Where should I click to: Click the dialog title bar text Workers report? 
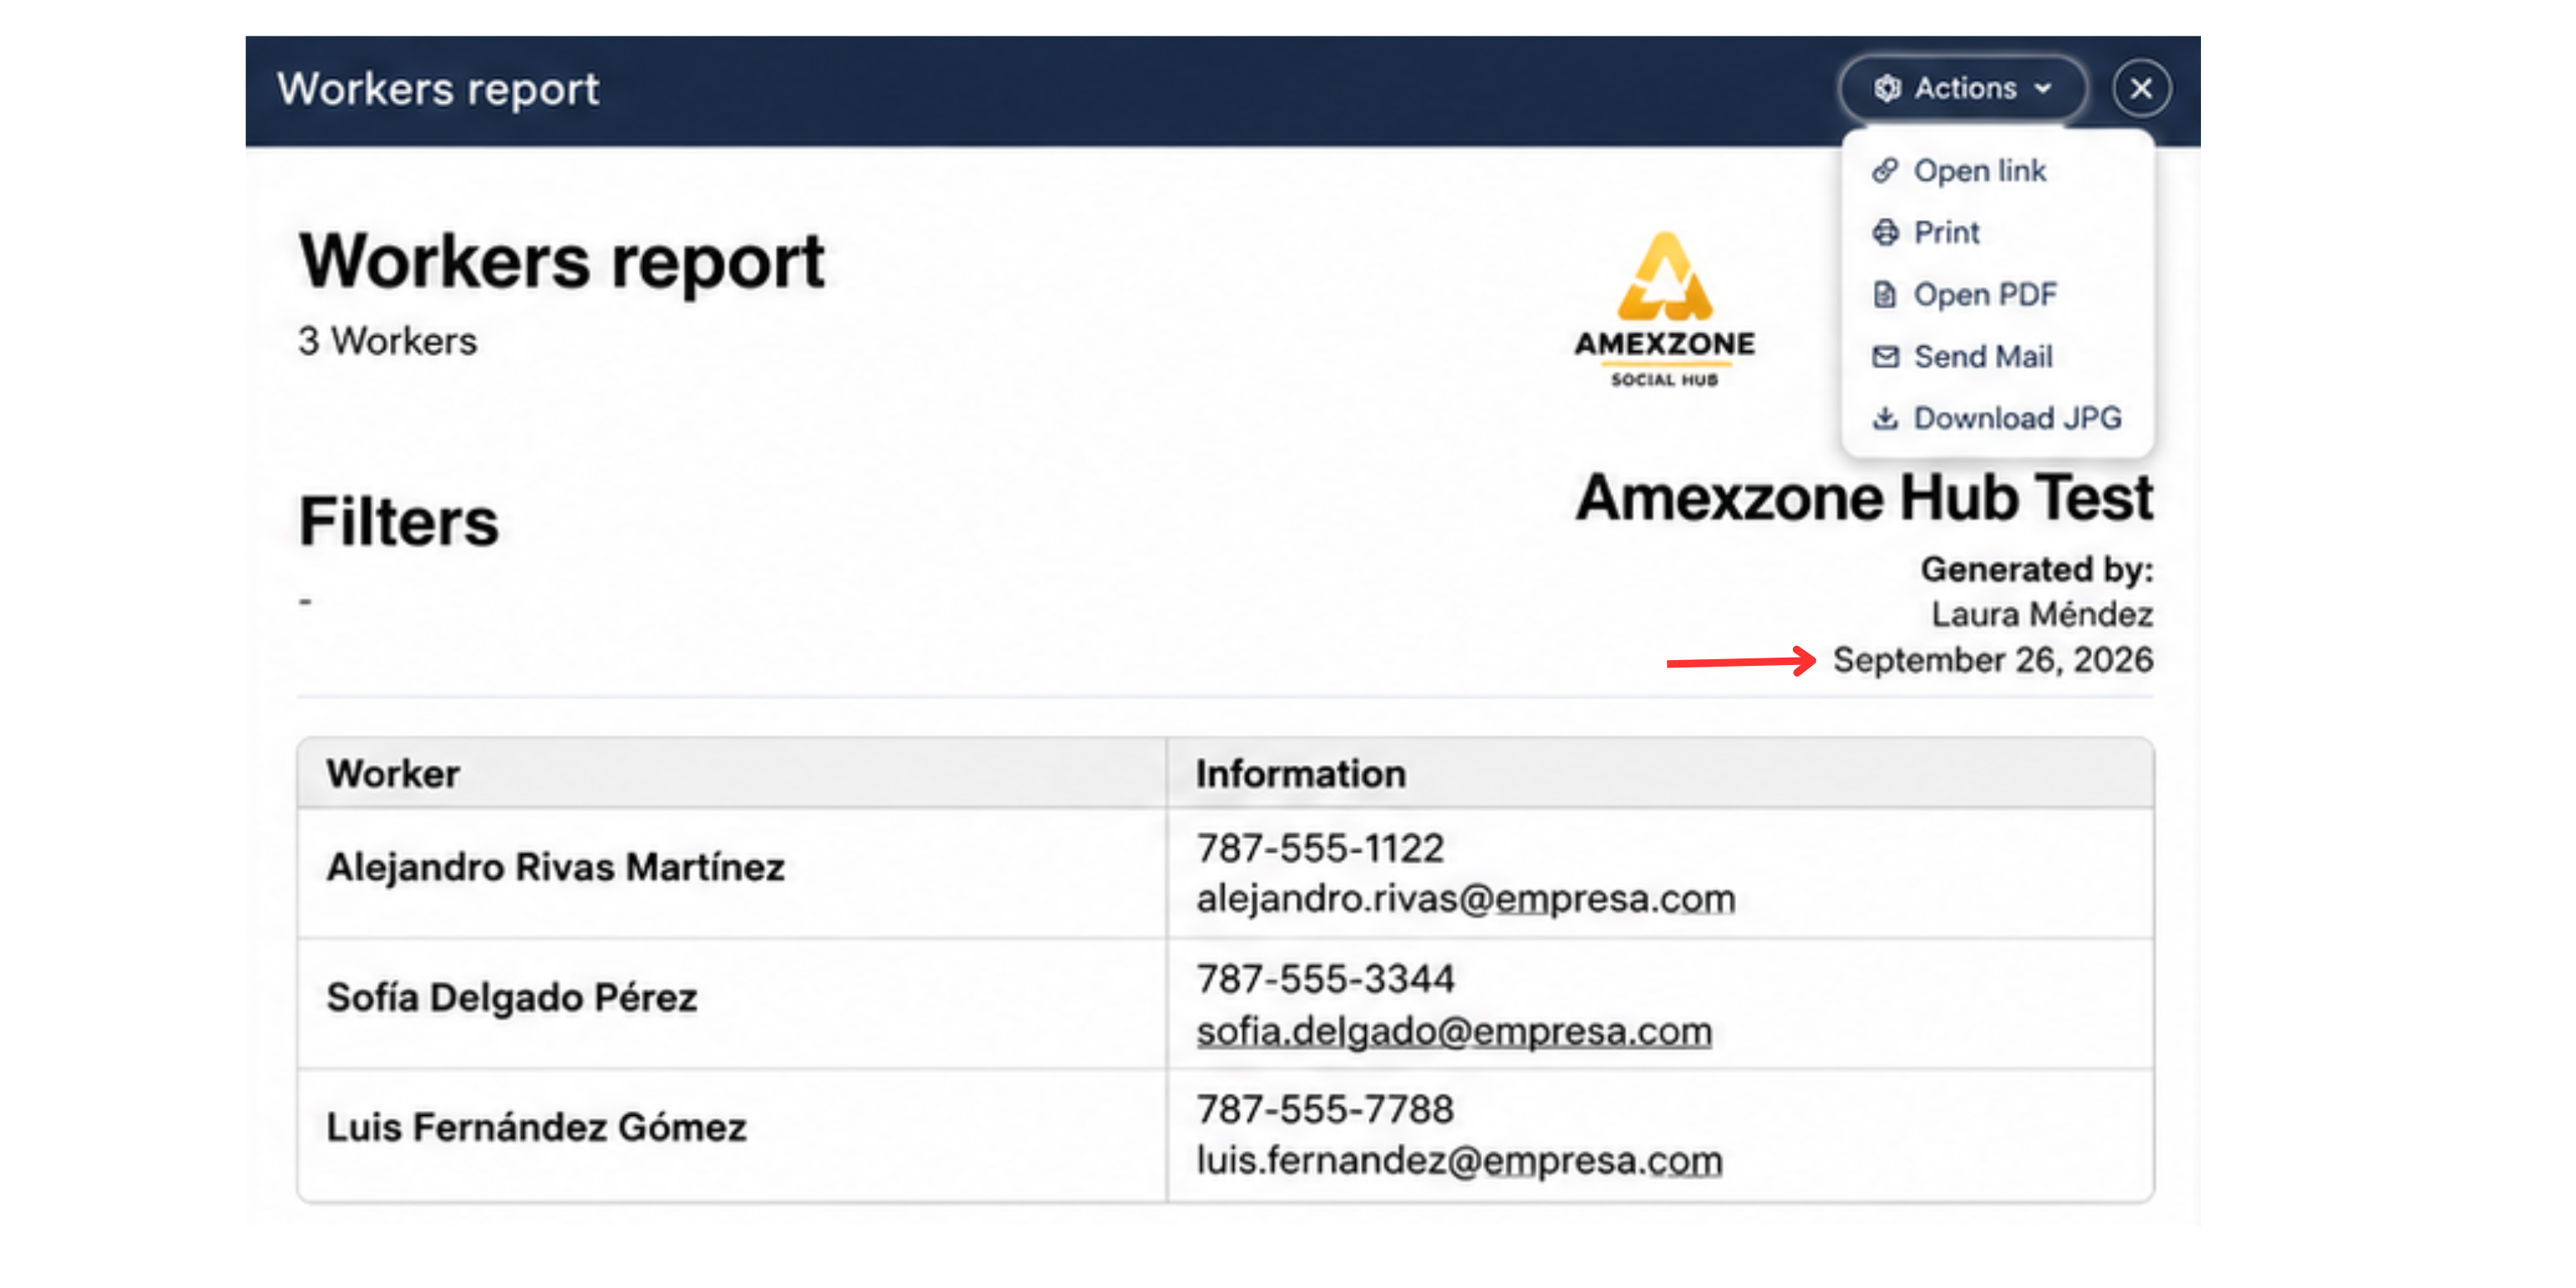(438, 89)
